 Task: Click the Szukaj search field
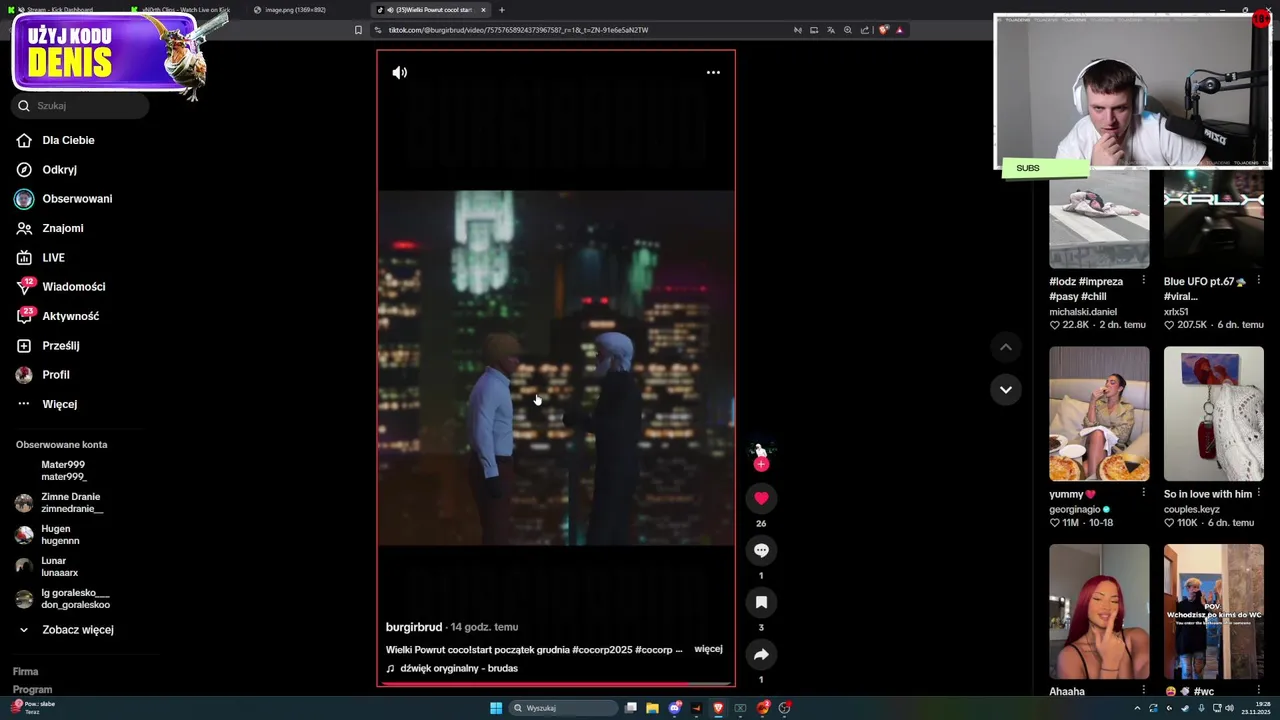tap(80, 105)
